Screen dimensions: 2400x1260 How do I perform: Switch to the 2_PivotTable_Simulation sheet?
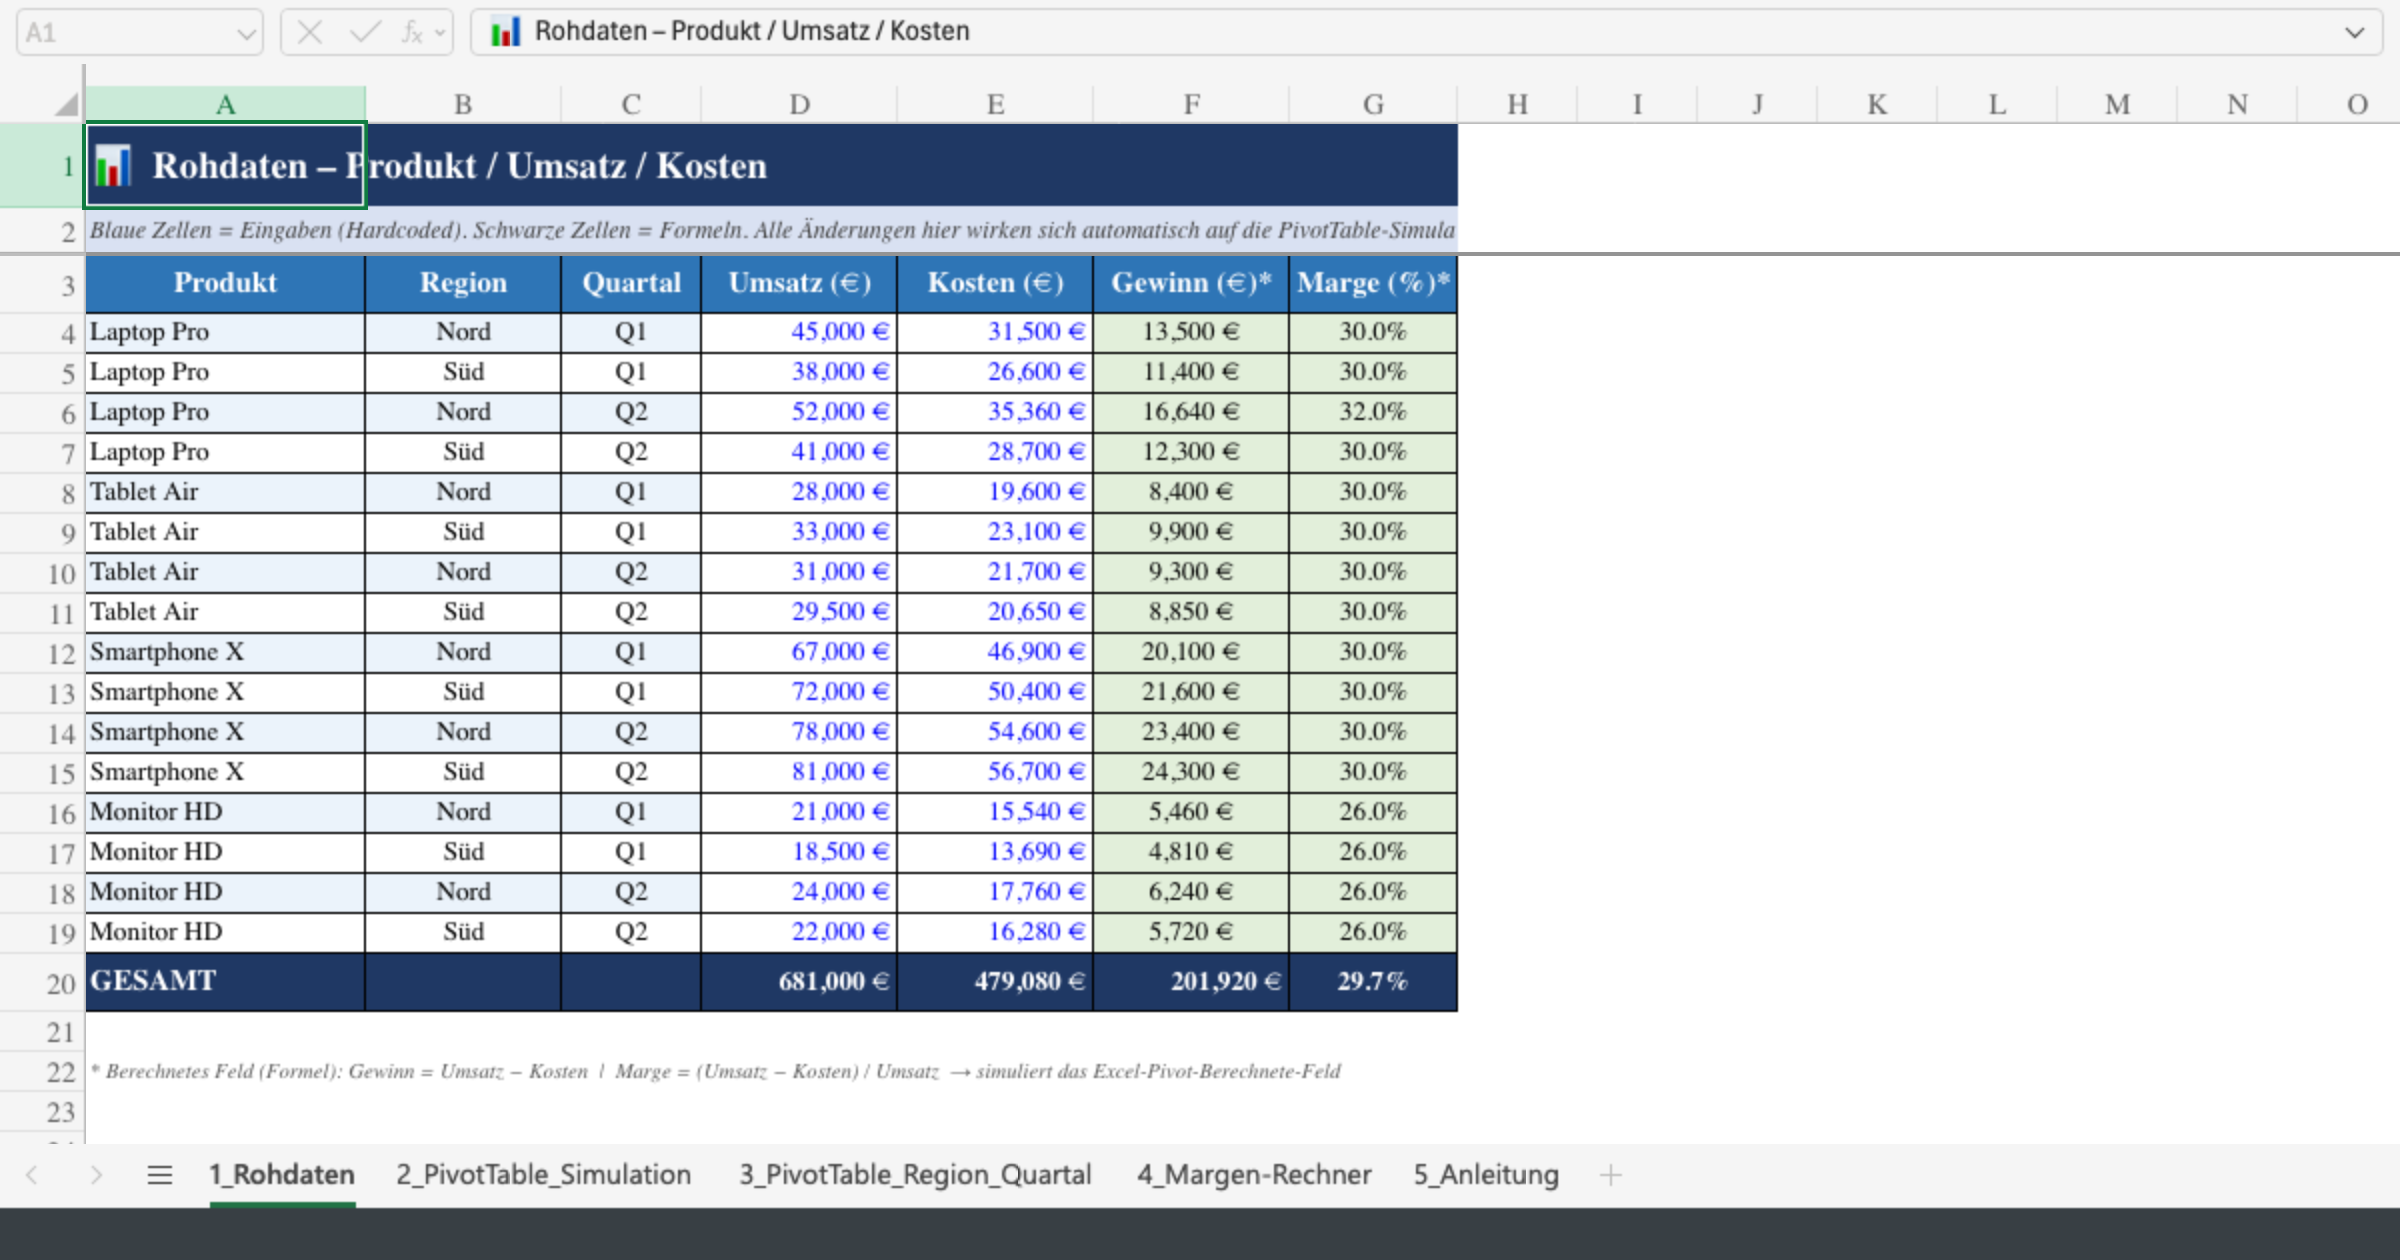(x=544, y=1175)
